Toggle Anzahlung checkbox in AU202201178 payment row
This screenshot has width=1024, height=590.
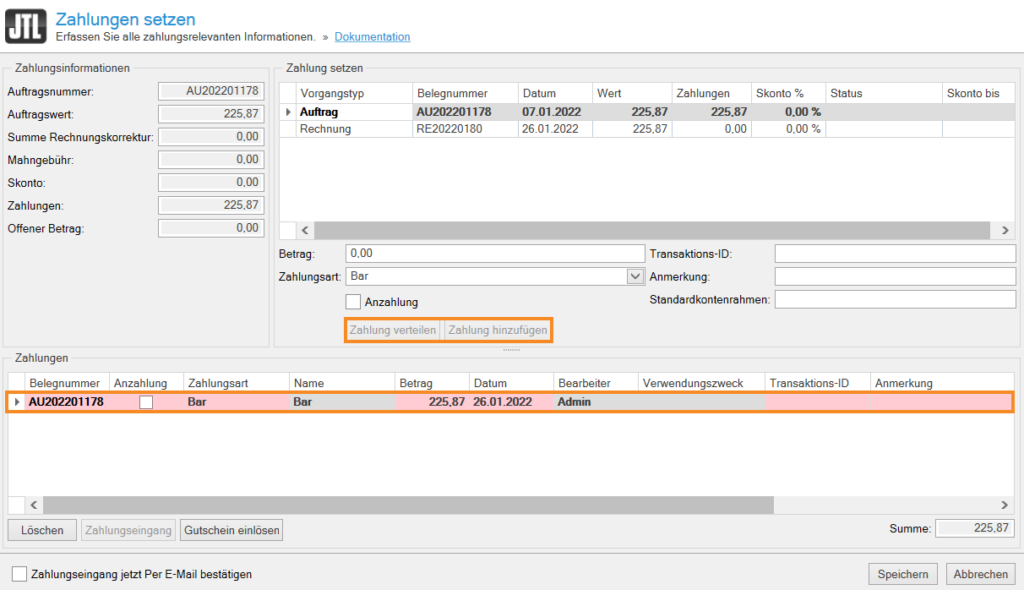click(x=147, y=402)
